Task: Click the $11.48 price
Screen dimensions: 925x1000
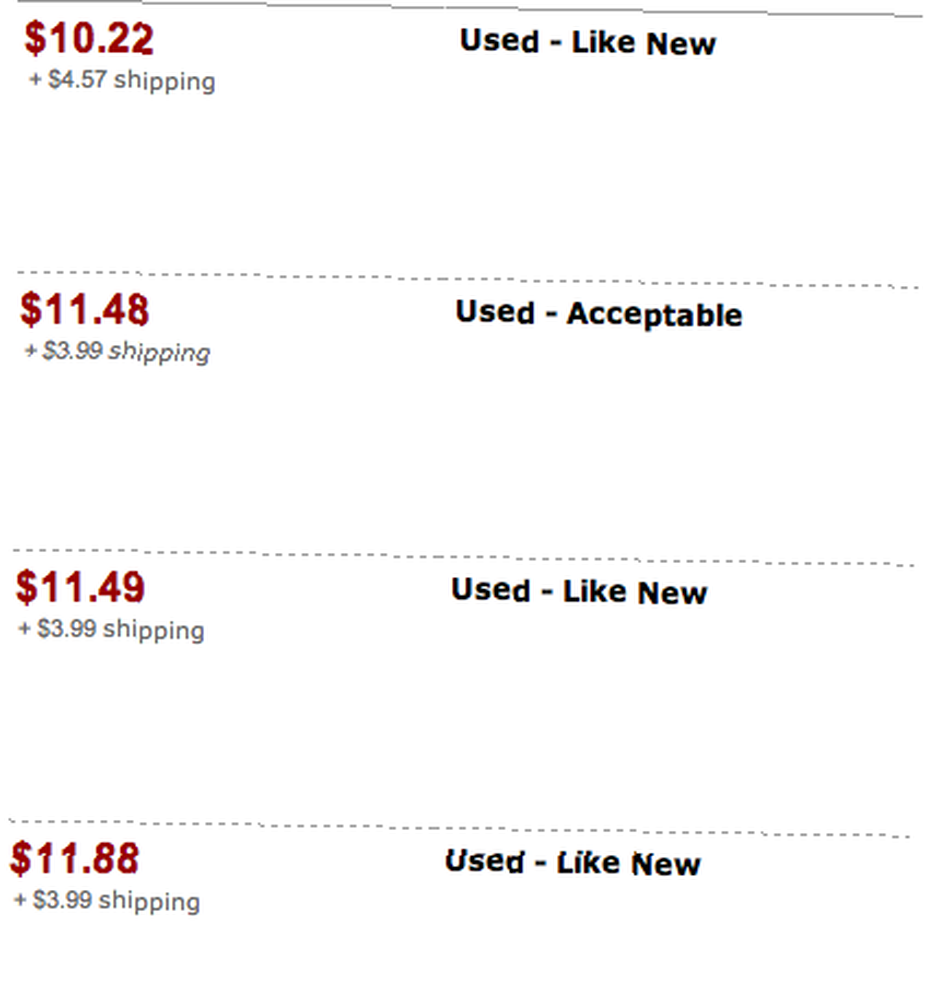Action: (84, 310)
